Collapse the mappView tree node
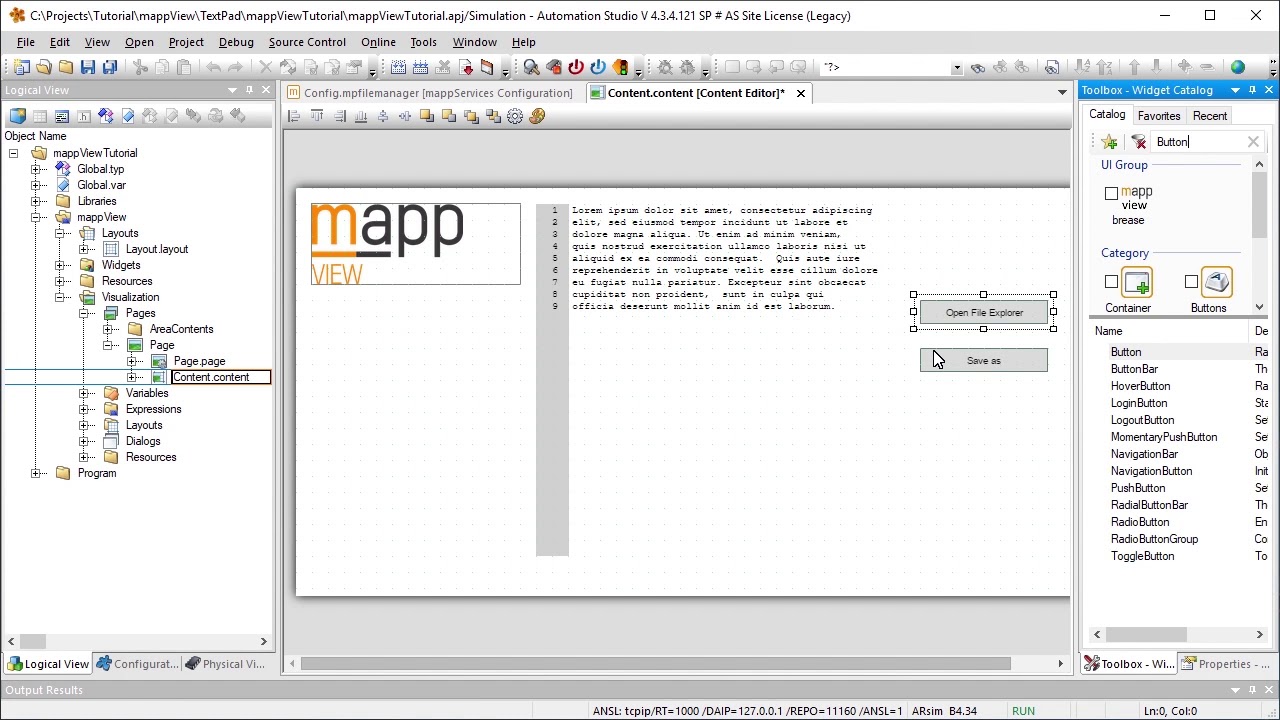The width and height of the screenshot is (1280, 720). tap(37, 217)
